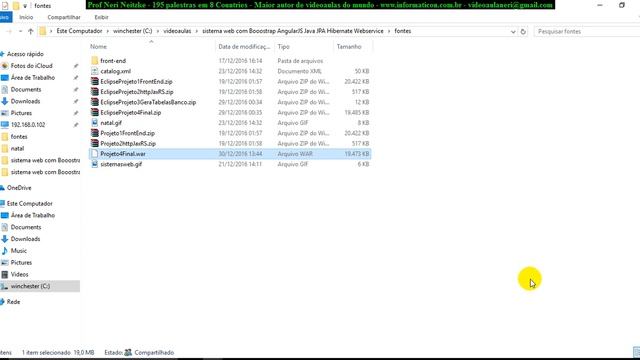The height and width of the screenshot is (360, 640).
Task: Navigate to winchester (C:) breadcrumb
Action: point(133,31)
